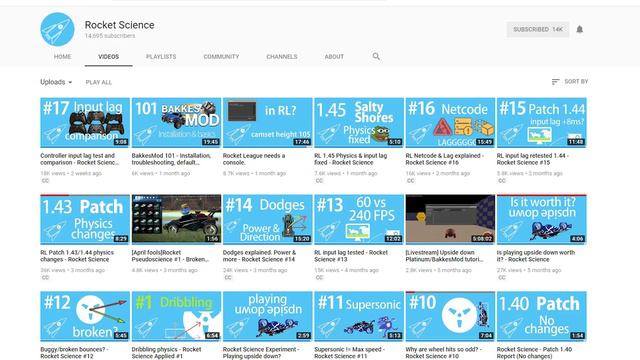
Task: Switch to the Home tab
Action: (x=62, y=57)
